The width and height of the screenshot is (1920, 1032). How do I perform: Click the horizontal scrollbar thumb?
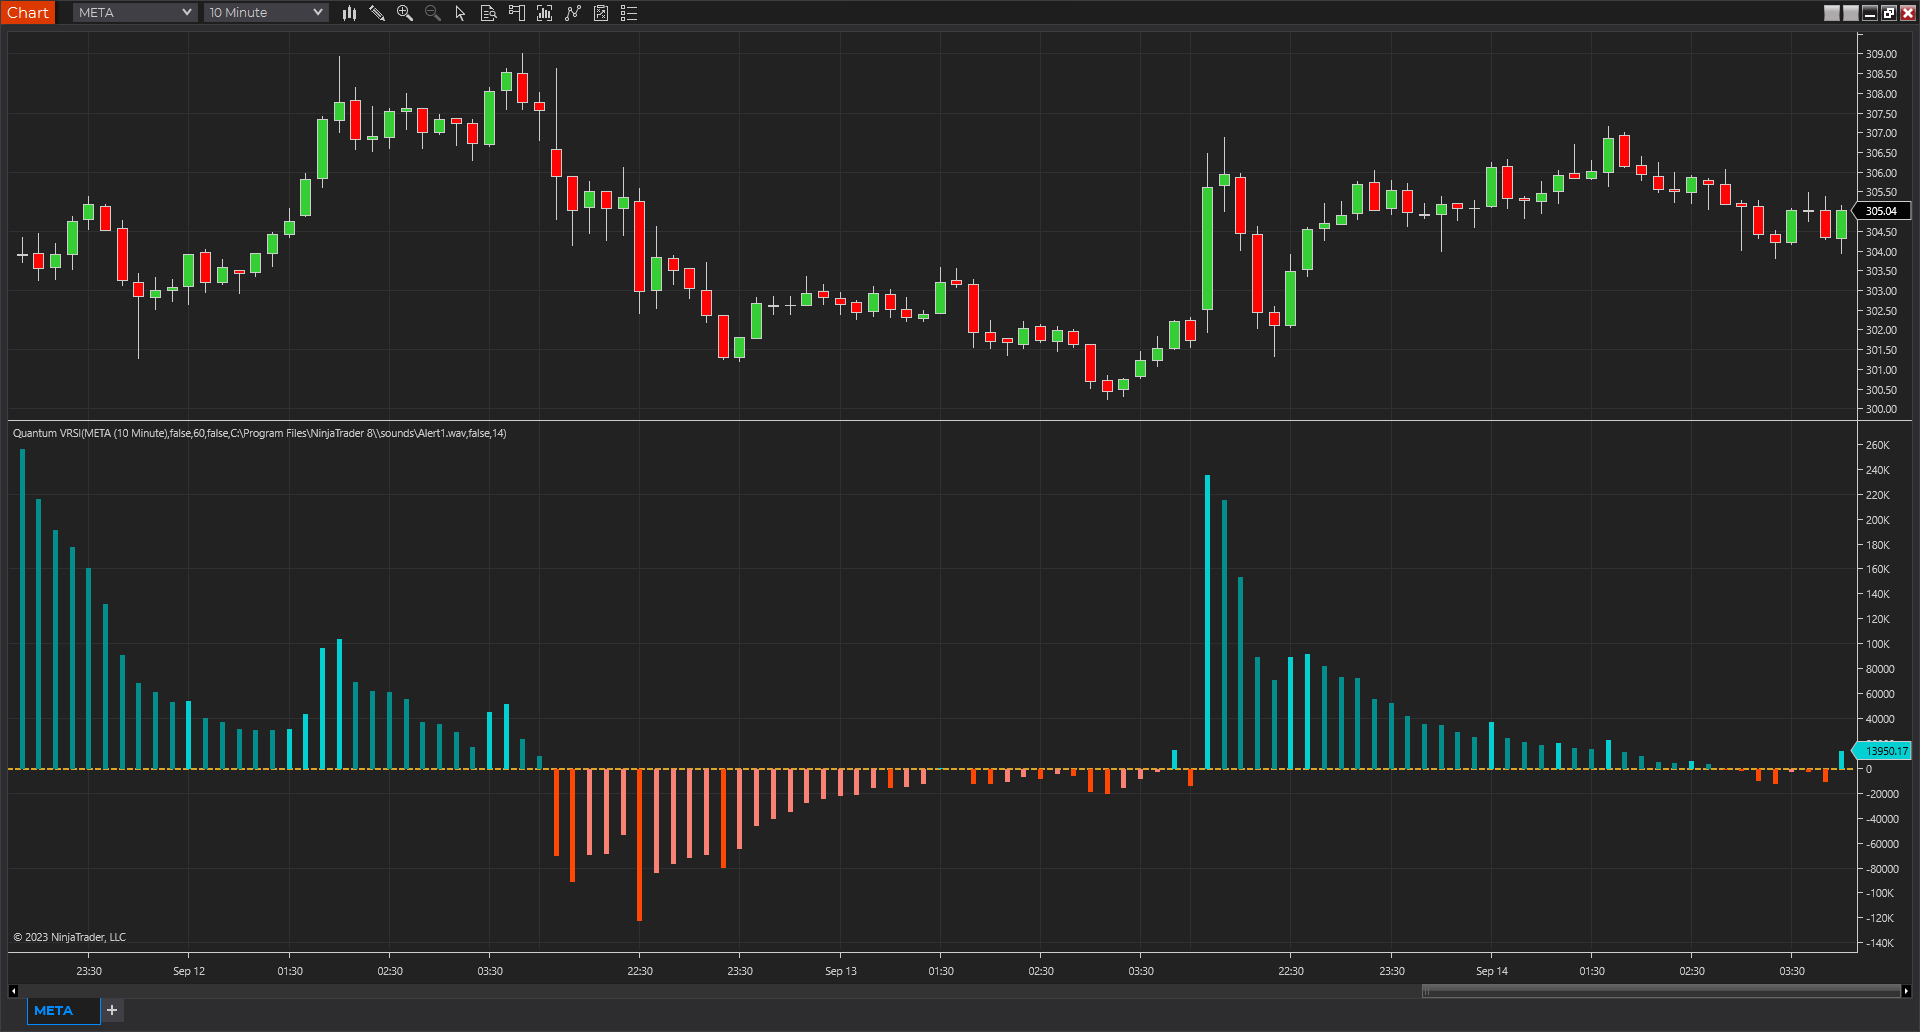coord(1661,991)
